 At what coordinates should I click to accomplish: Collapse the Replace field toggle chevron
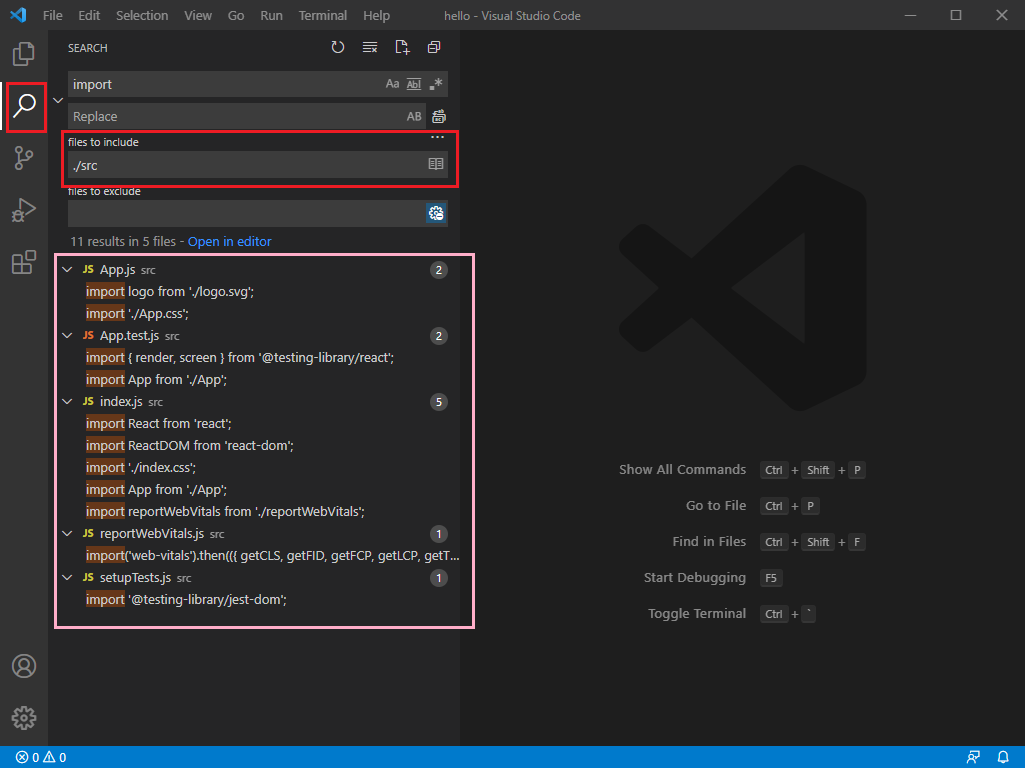[x=58, y=100]
